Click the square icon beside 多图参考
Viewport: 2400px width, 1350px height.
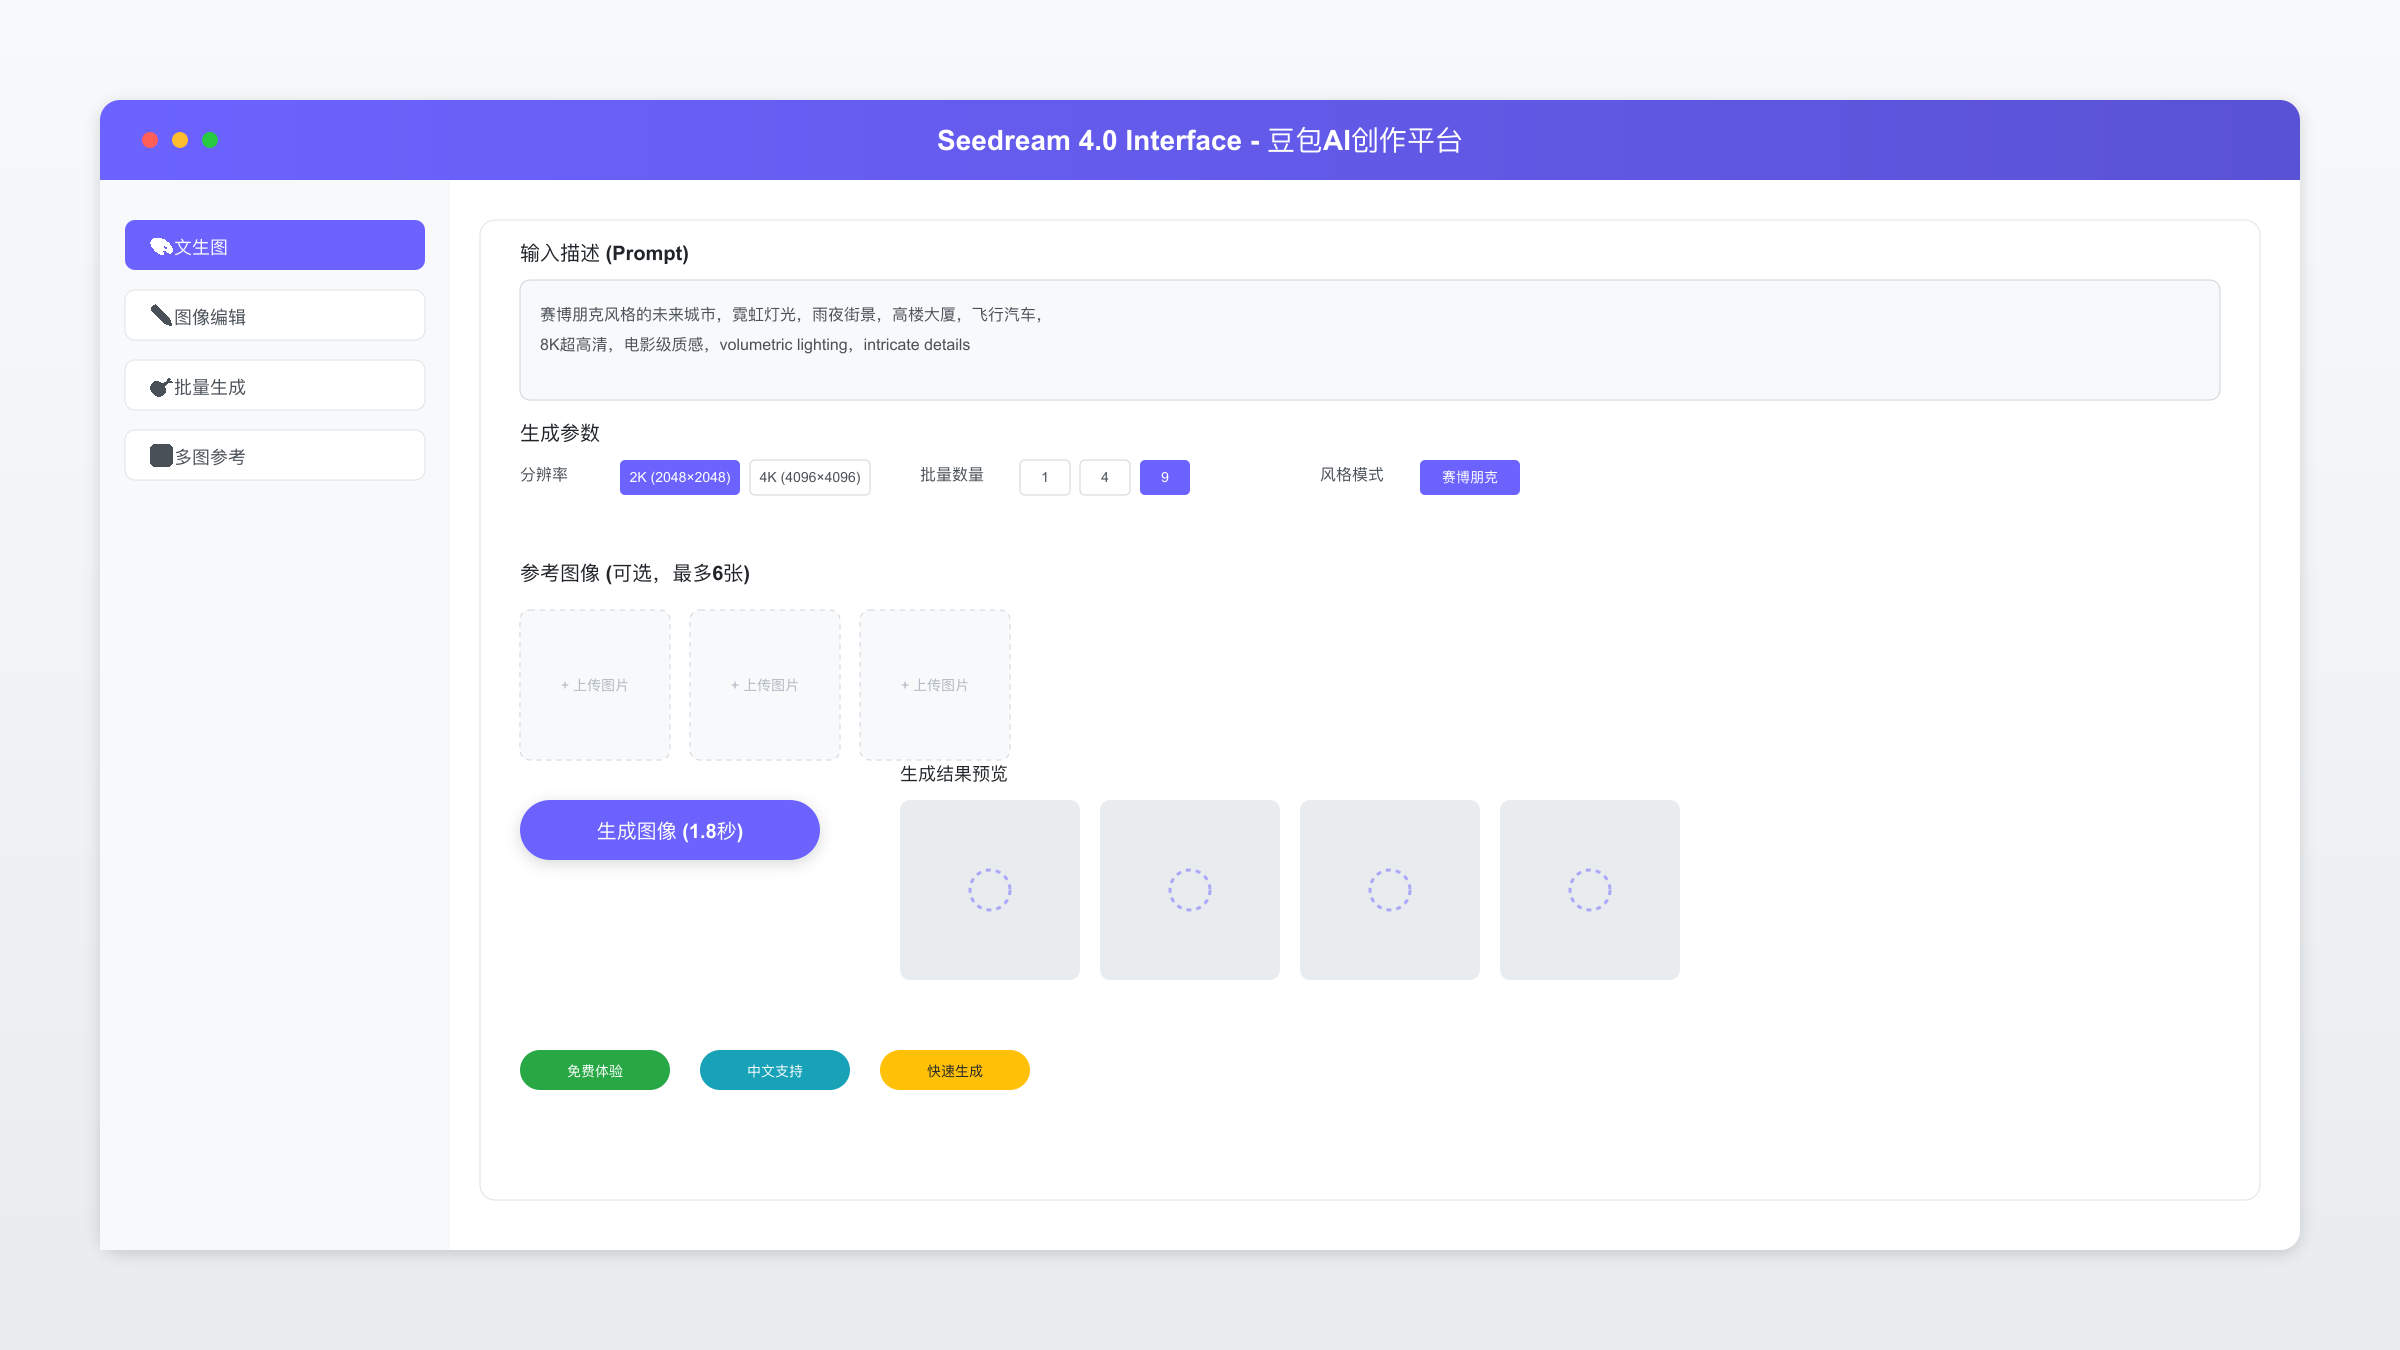pos(161,456)
